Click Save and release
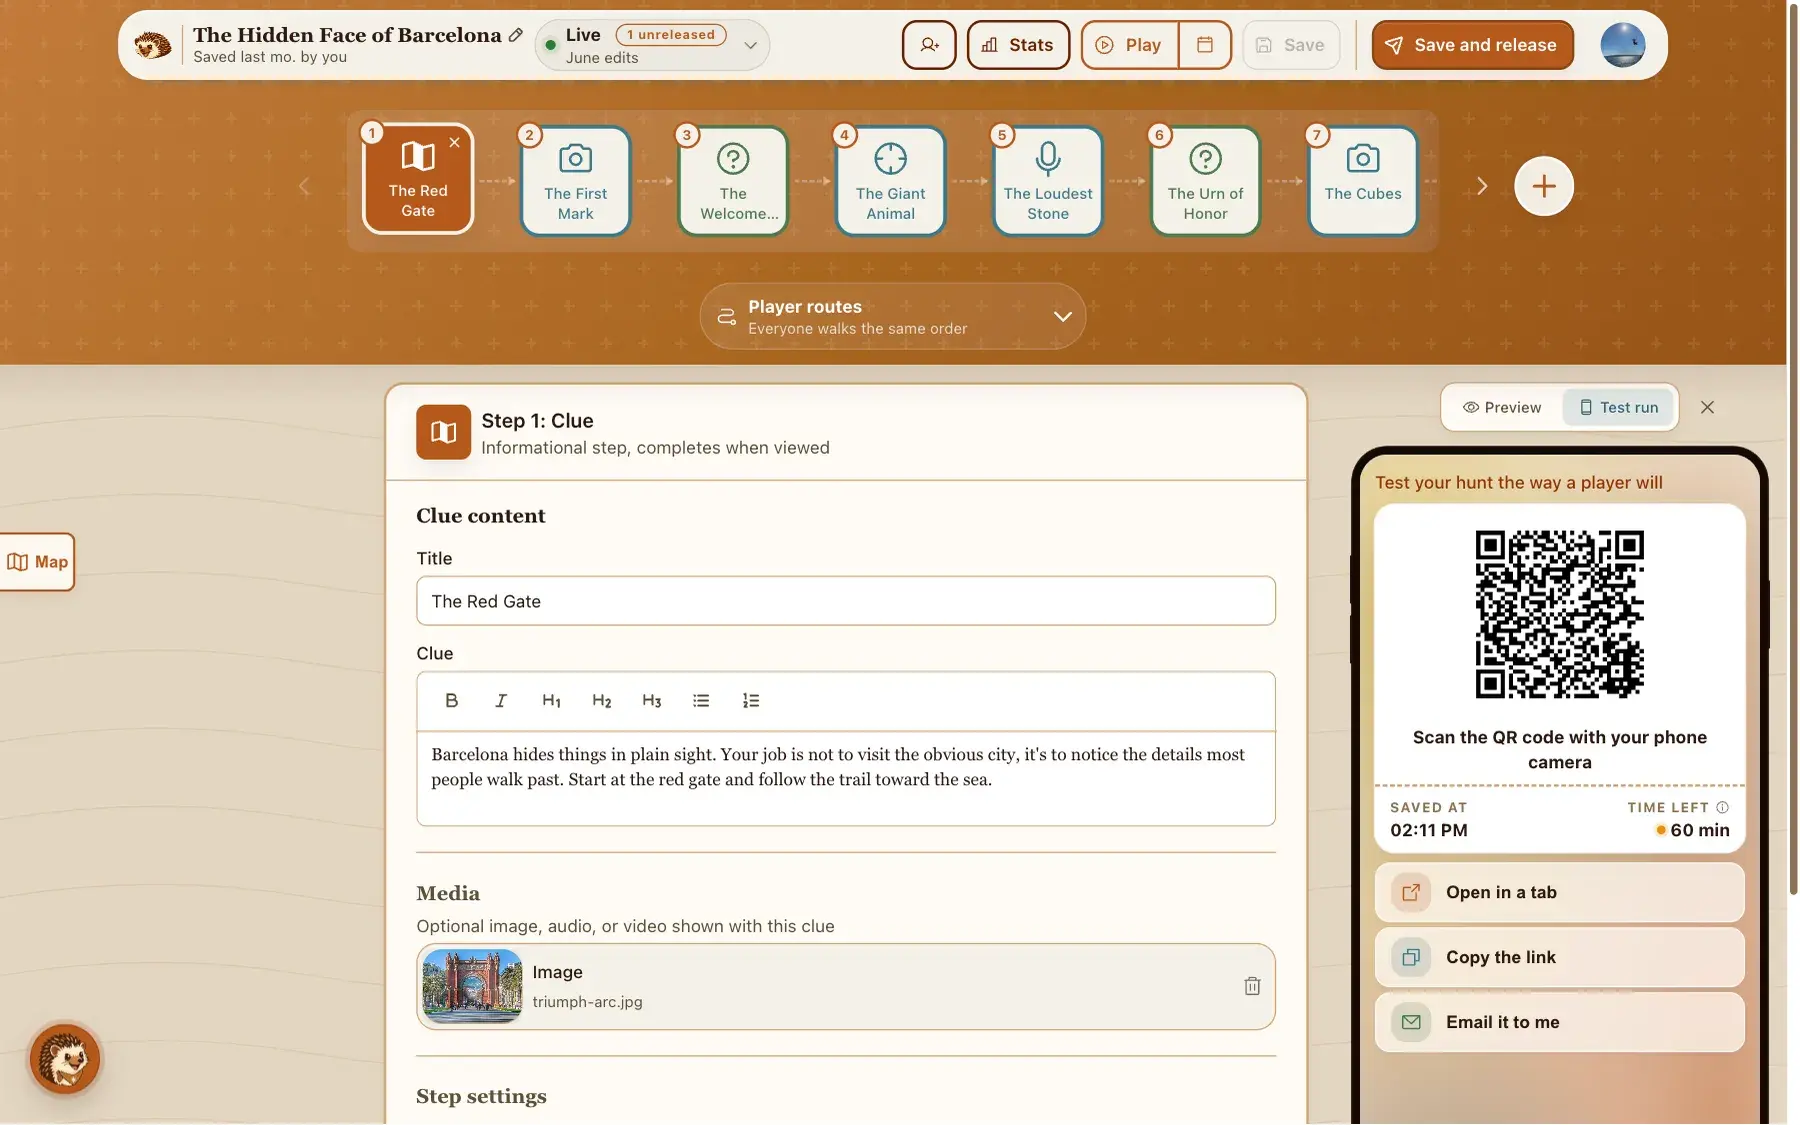Image resolution: width=1800 pixels, height=1125 pixels. pyautogui.click(x=1472, y=45)
